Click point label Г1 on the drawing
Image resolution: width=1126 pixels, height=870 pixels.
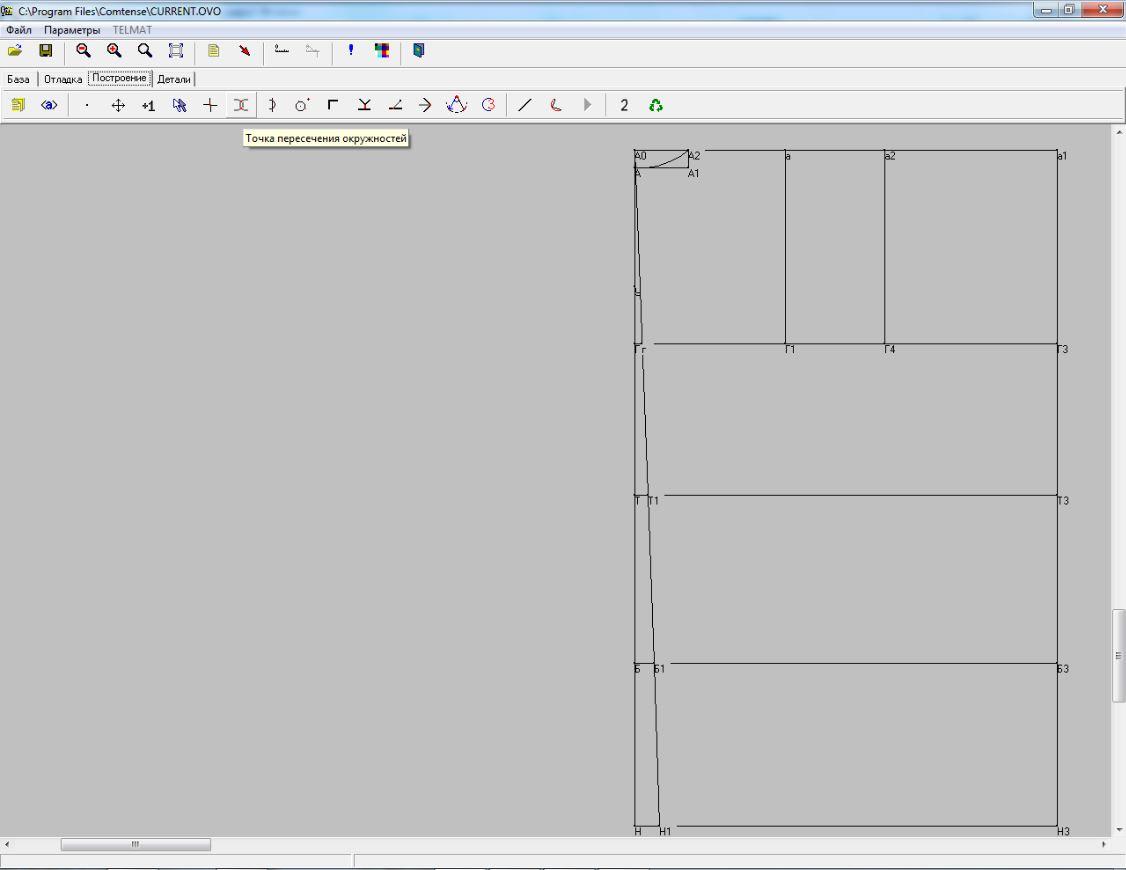(790, 350)
